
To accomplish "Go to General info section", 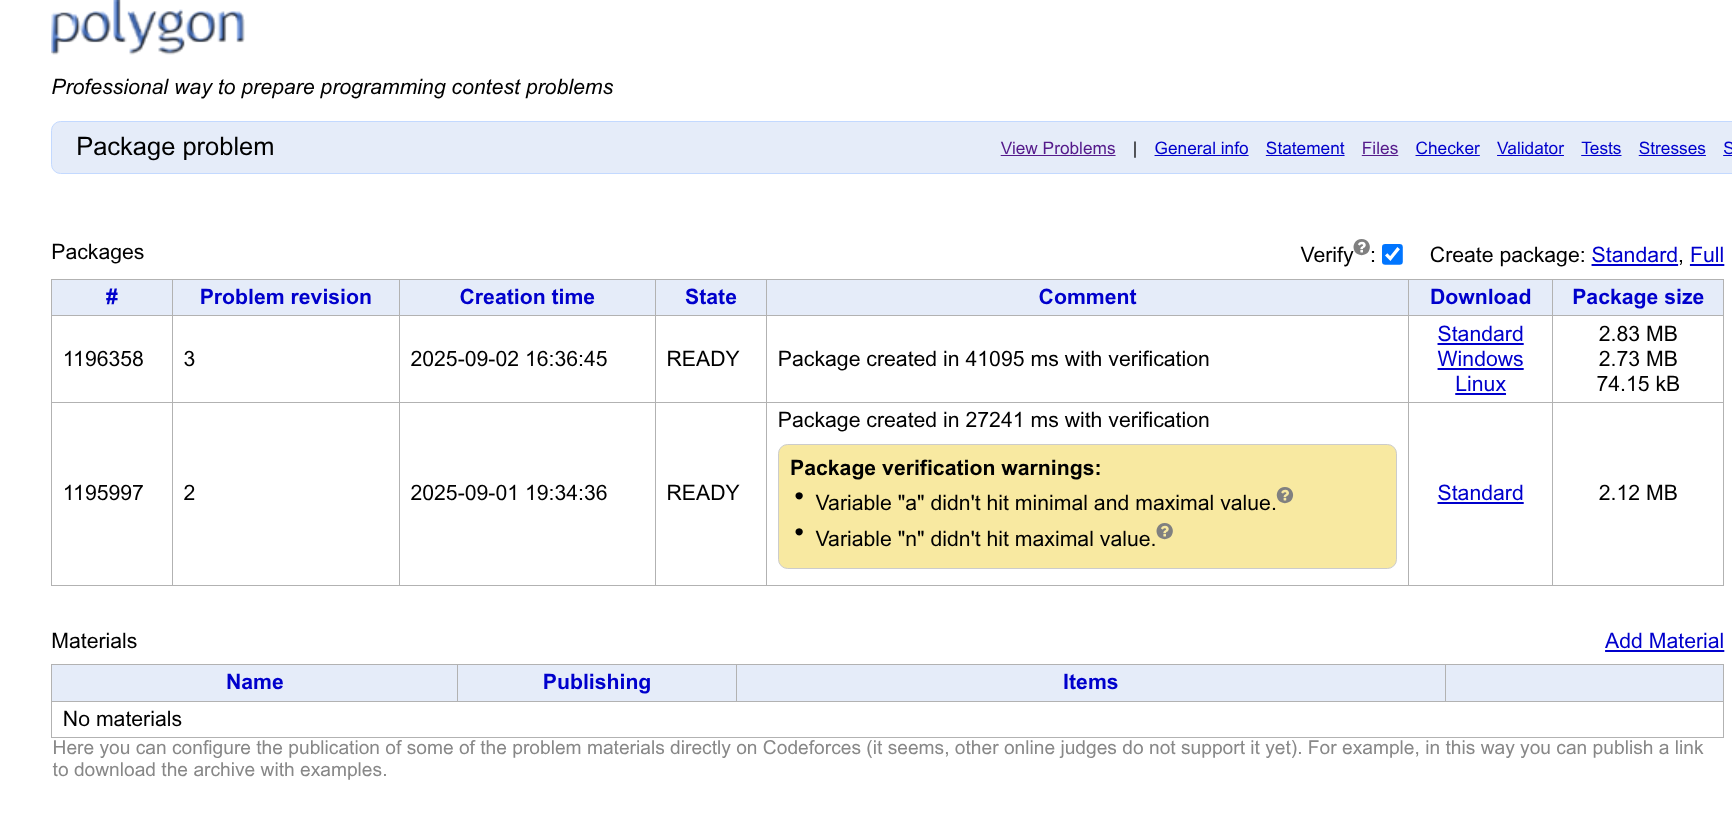I will point(1201,148).
